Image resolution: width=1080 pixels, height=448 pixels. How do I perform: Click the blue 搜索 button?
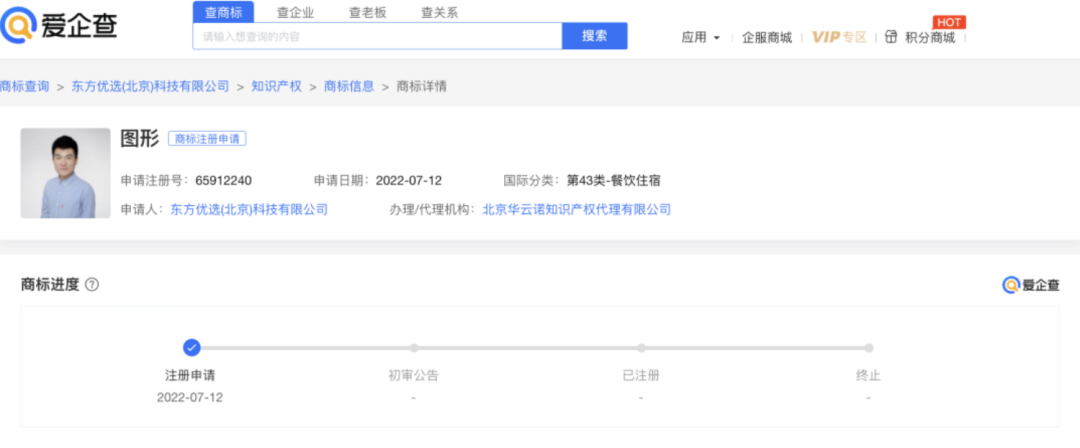594,36
